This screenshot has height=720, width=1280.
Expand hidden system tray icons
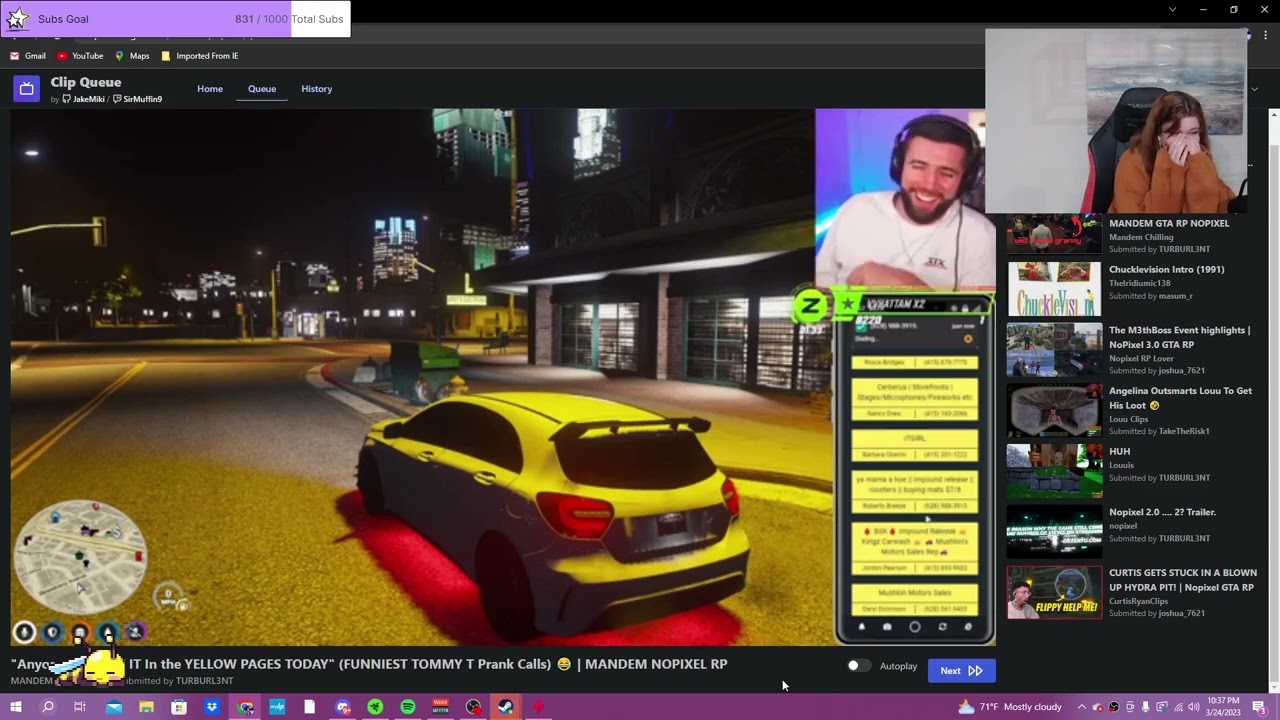pos(1081,707)
